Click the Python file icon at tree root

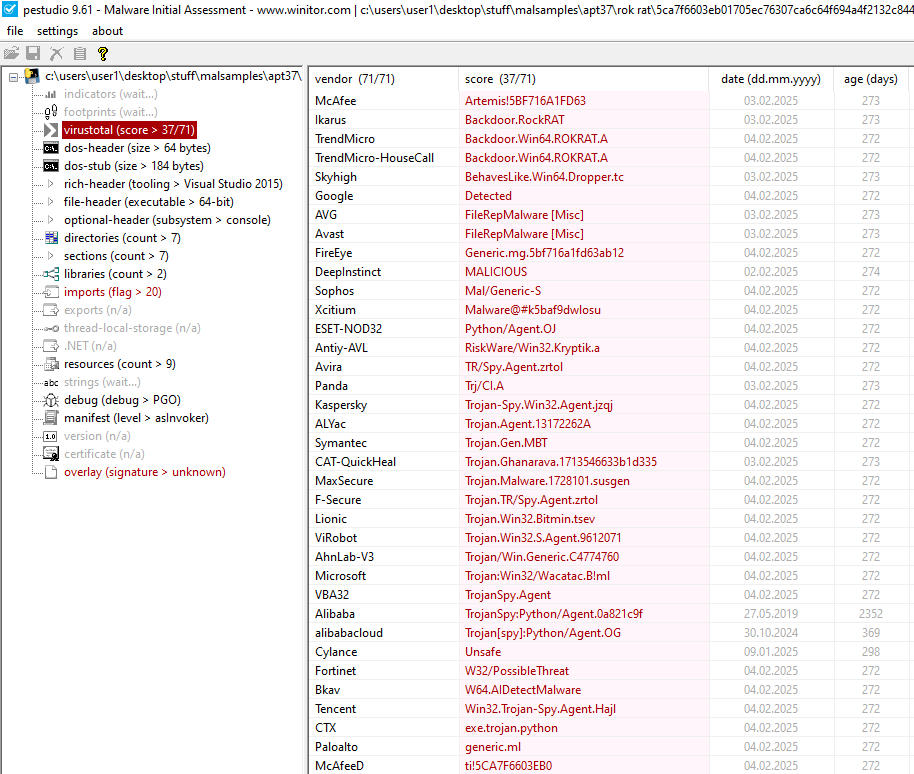(33, 76)
